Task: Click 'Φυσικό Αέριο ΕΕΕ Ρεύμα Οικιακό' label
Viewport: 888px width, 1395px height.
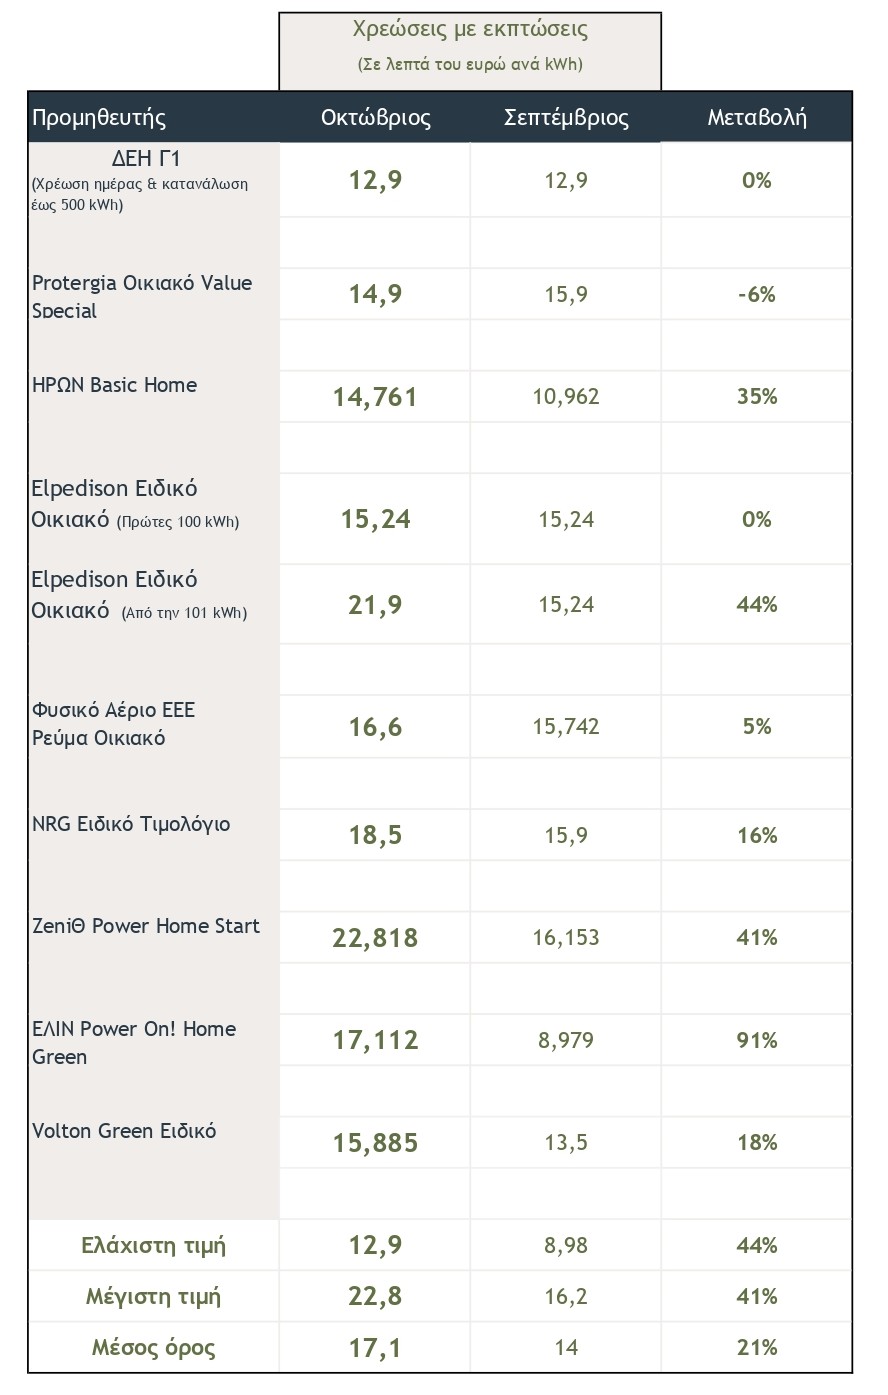Action: click(114, 724)
